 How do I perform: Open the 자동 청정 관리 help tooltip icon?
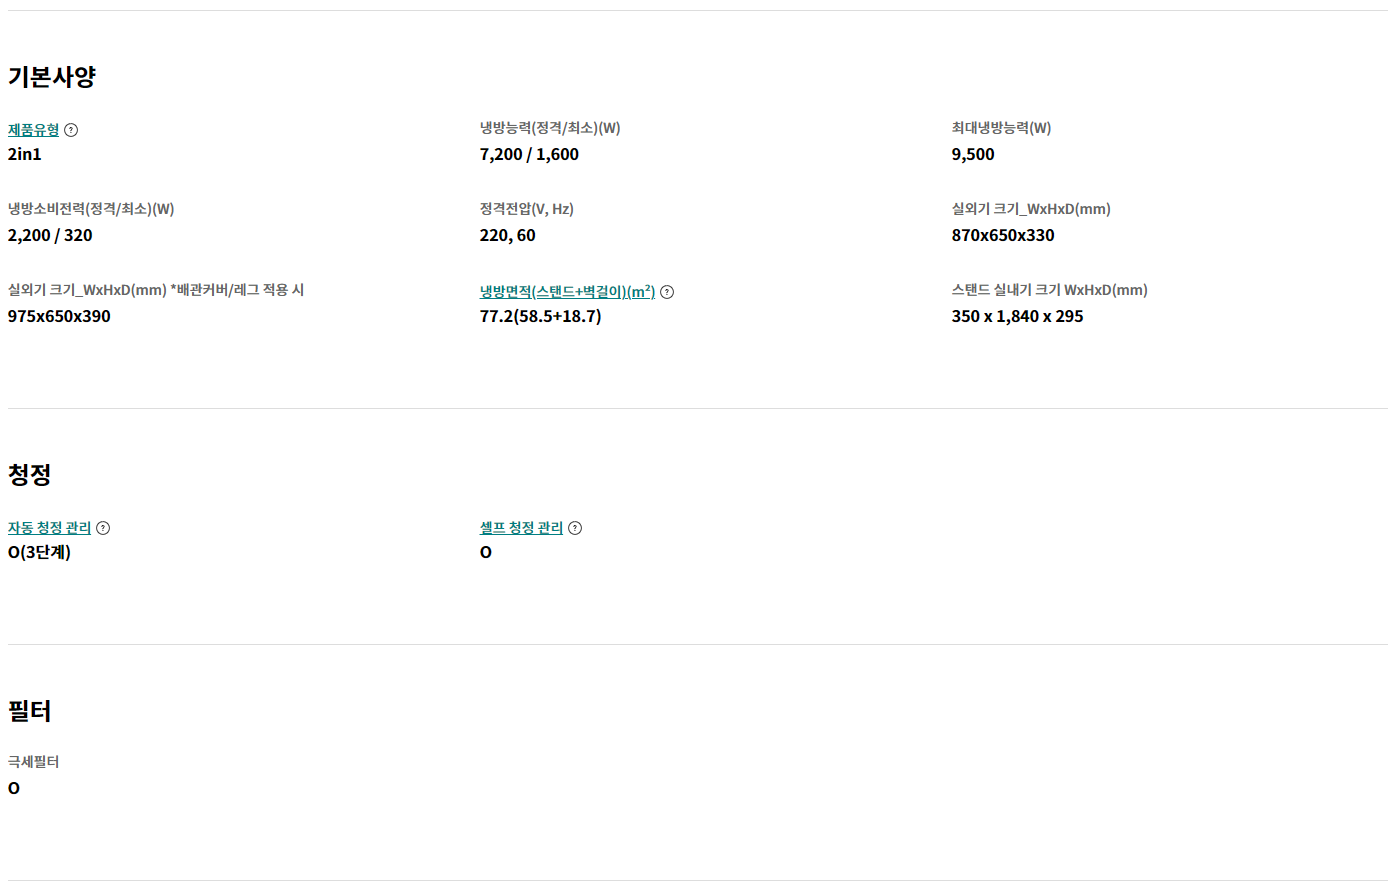coord(103,528)
